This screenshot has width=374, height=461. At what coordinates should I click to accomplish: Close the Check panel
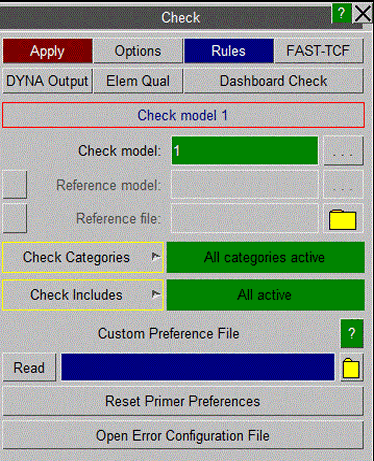[x=362, y=13]
